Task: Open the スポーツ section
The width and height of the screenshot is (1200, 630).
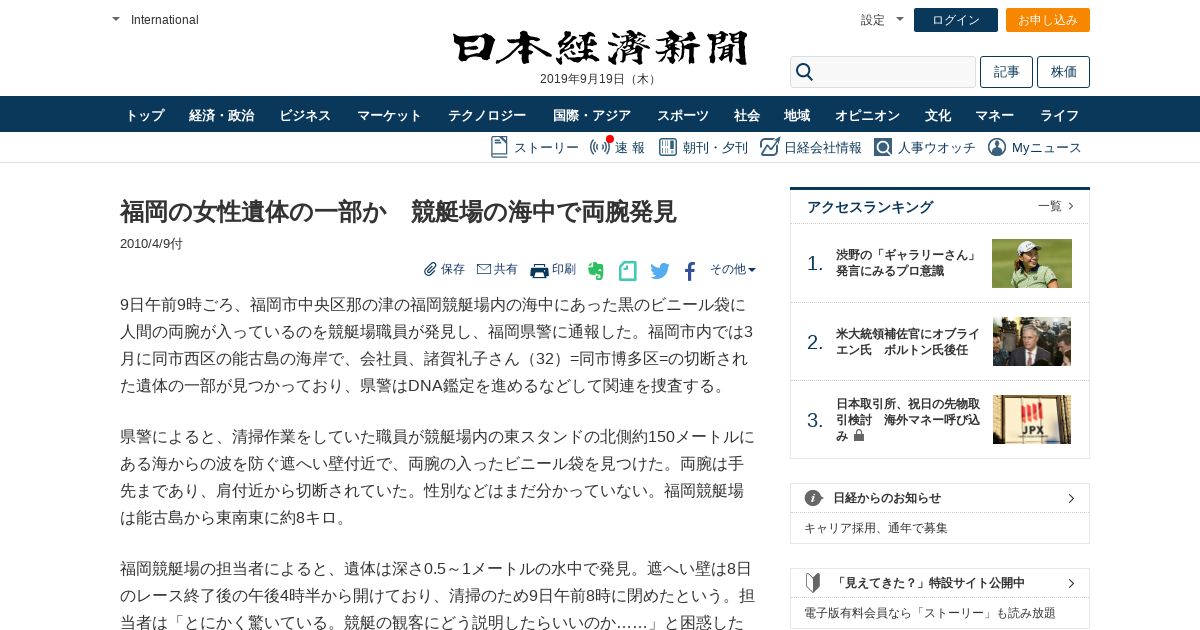Action: (x=683, y=115)
